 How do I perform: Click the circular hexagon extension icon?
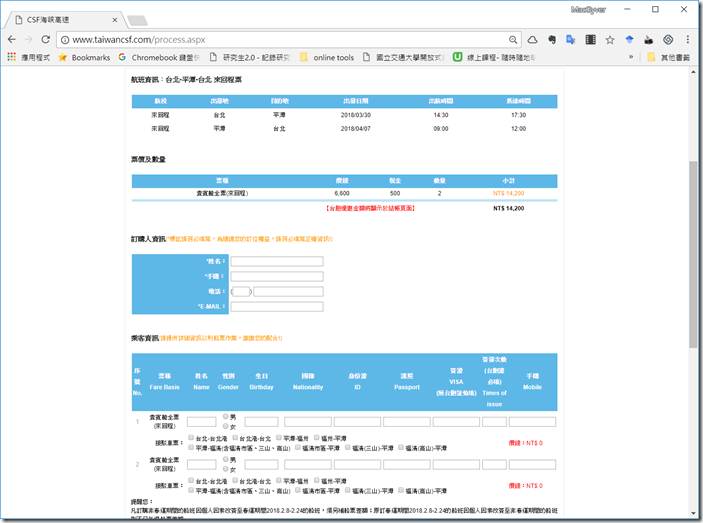pos(668,40)
